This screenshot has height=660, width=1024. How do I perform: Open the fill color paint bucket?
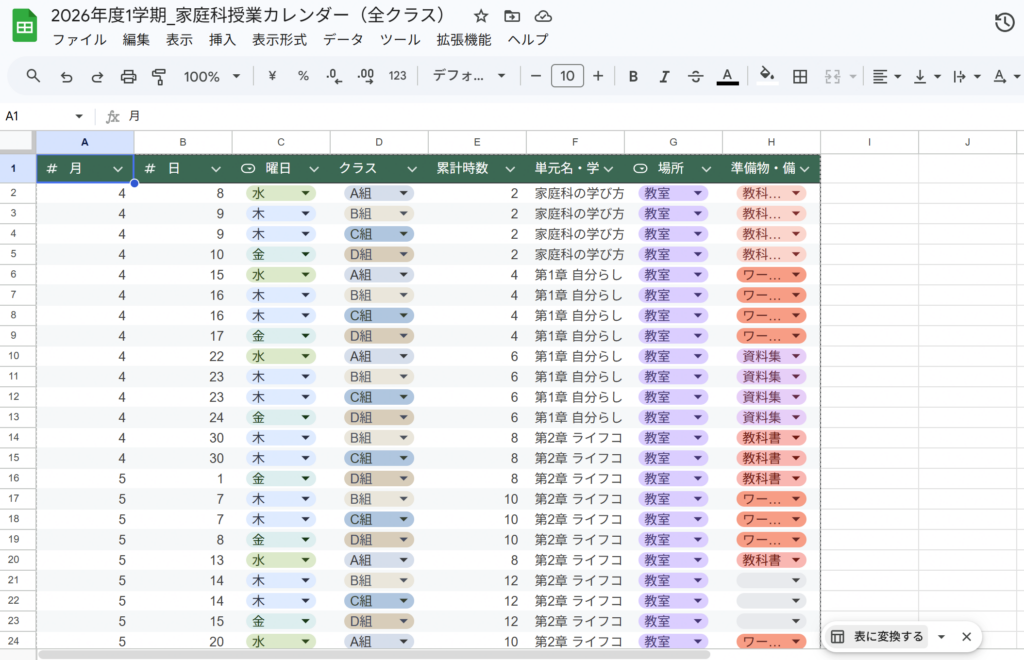point(767,76)
